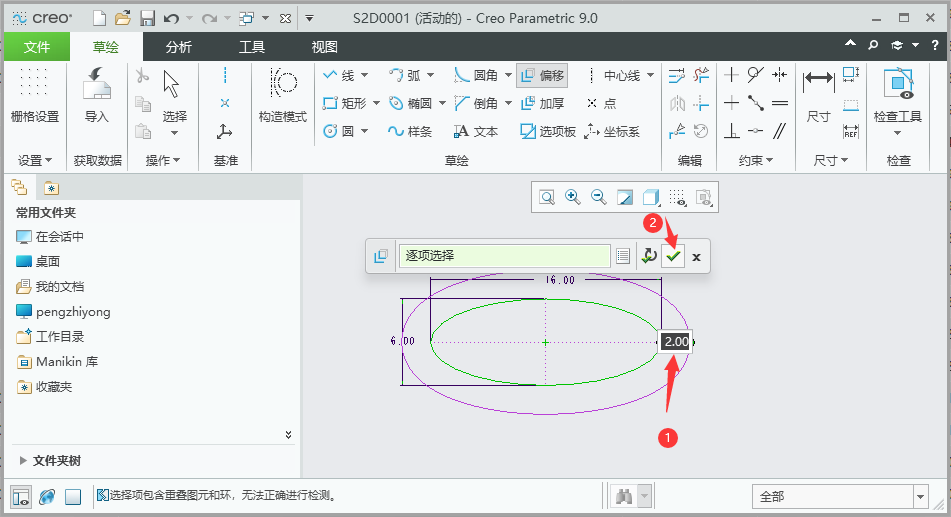Viewport: 951px width, 517px height.
Task: Select the Thicken tool (加厚)
Action: [543, 103]
